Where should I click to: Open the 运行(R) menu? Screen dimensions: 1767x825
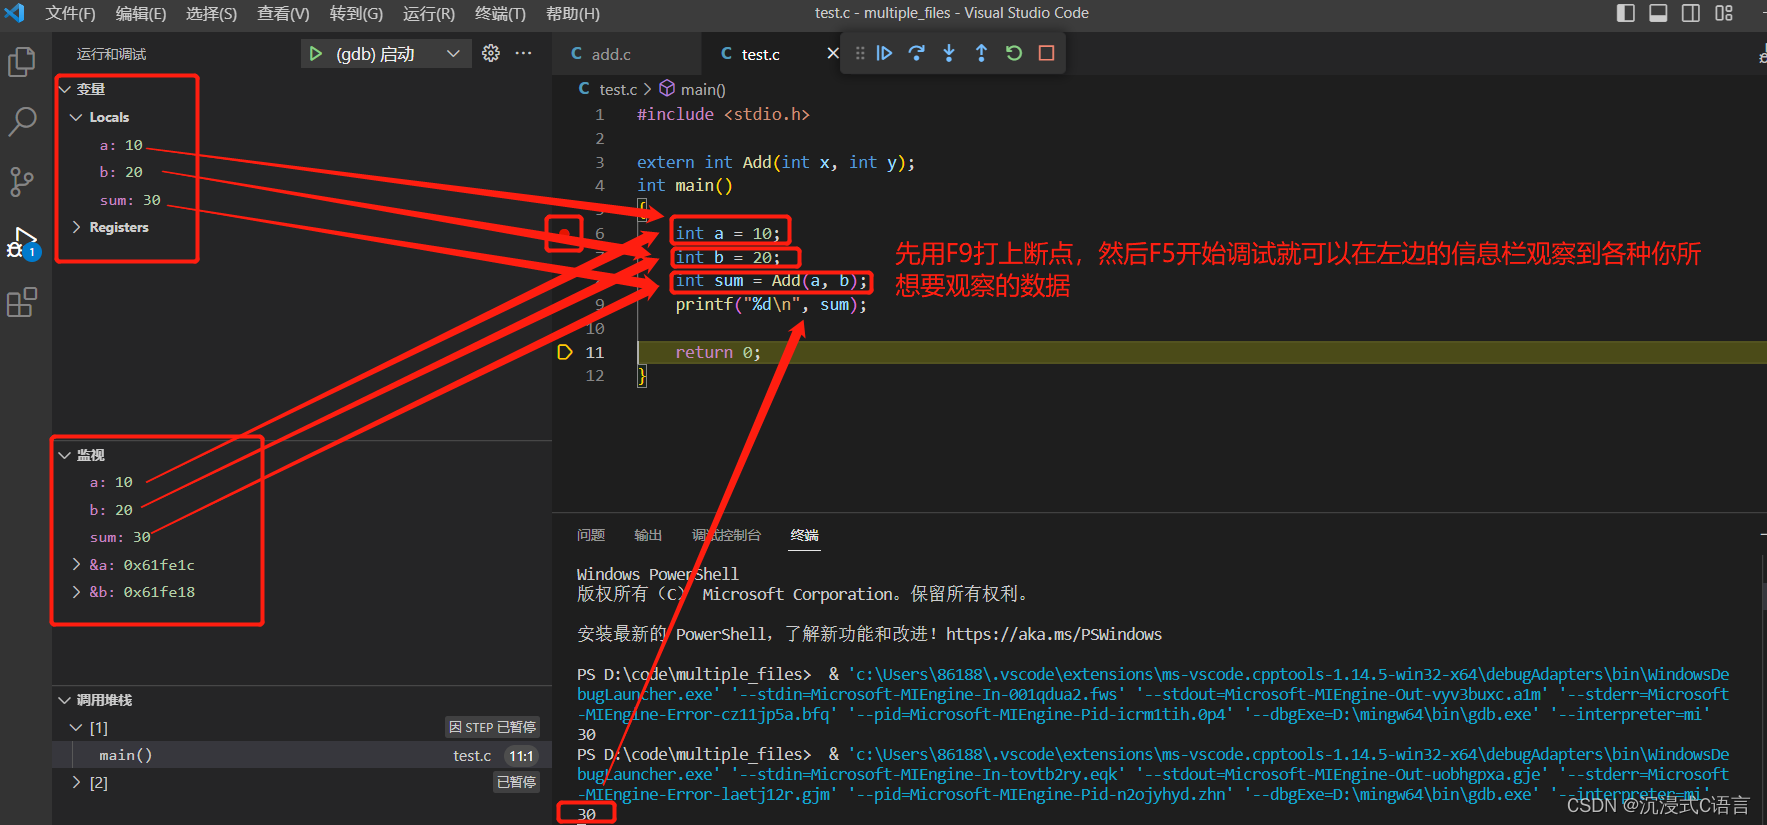(x=428, y=13)
